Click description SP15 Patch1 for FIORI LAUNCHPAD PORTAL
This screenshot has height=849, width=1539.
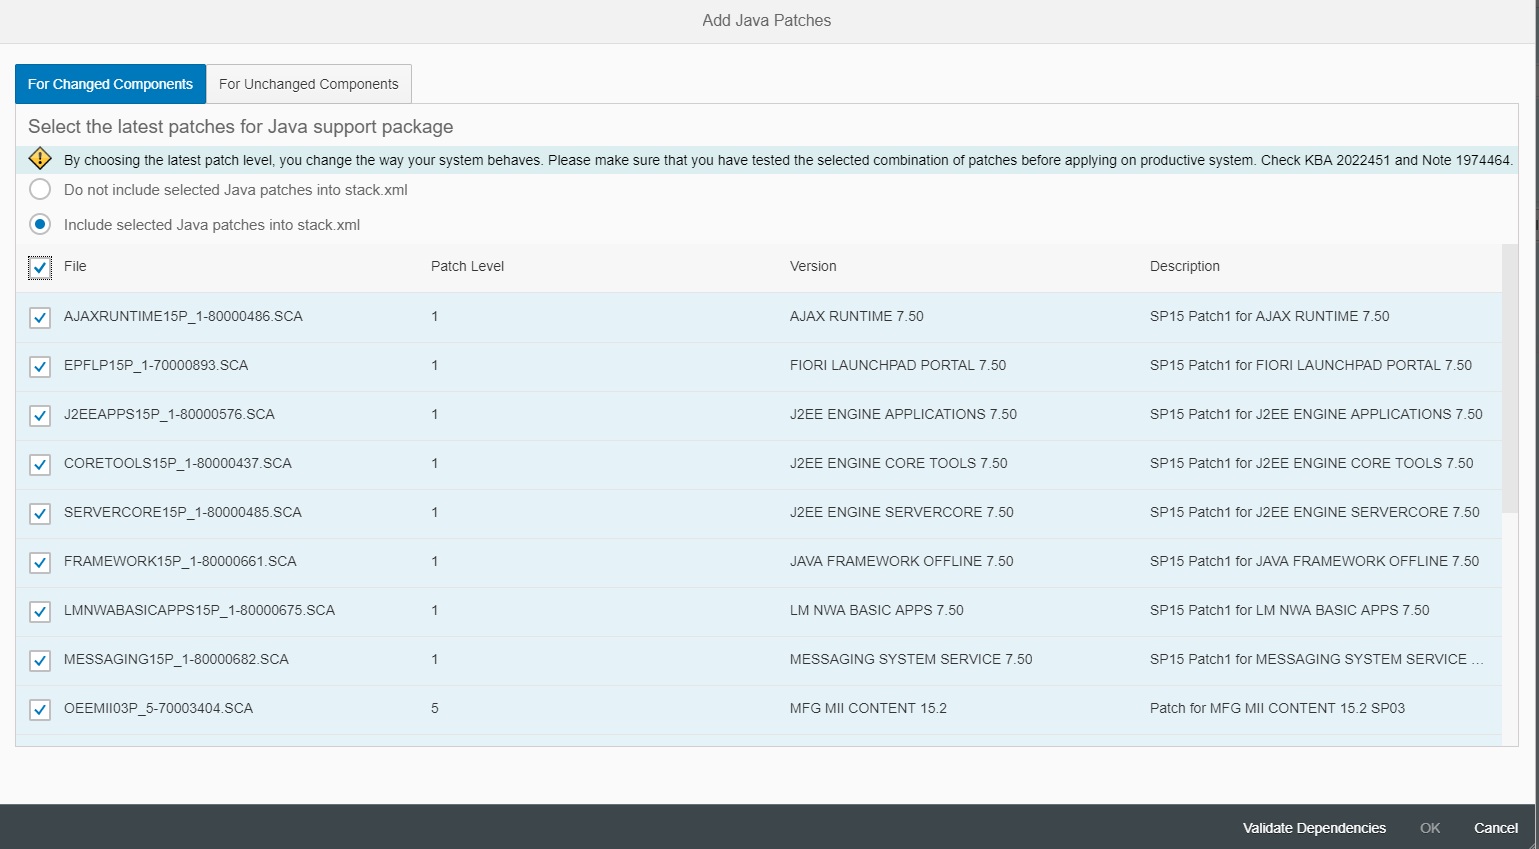tap(1311, 365)
